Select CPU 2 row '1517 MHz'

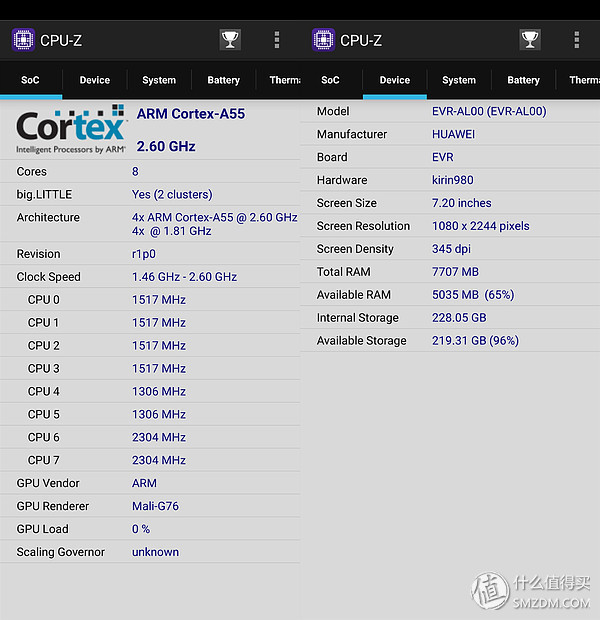[159, 346]
